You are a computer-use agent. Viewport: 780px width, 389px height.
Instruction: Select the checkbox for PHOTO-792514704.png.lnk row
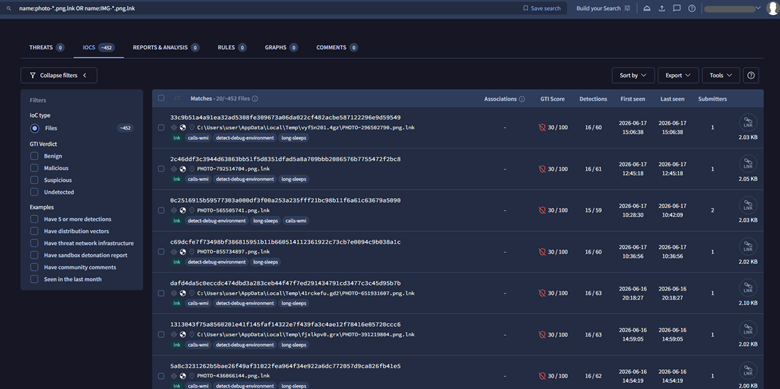161,169
